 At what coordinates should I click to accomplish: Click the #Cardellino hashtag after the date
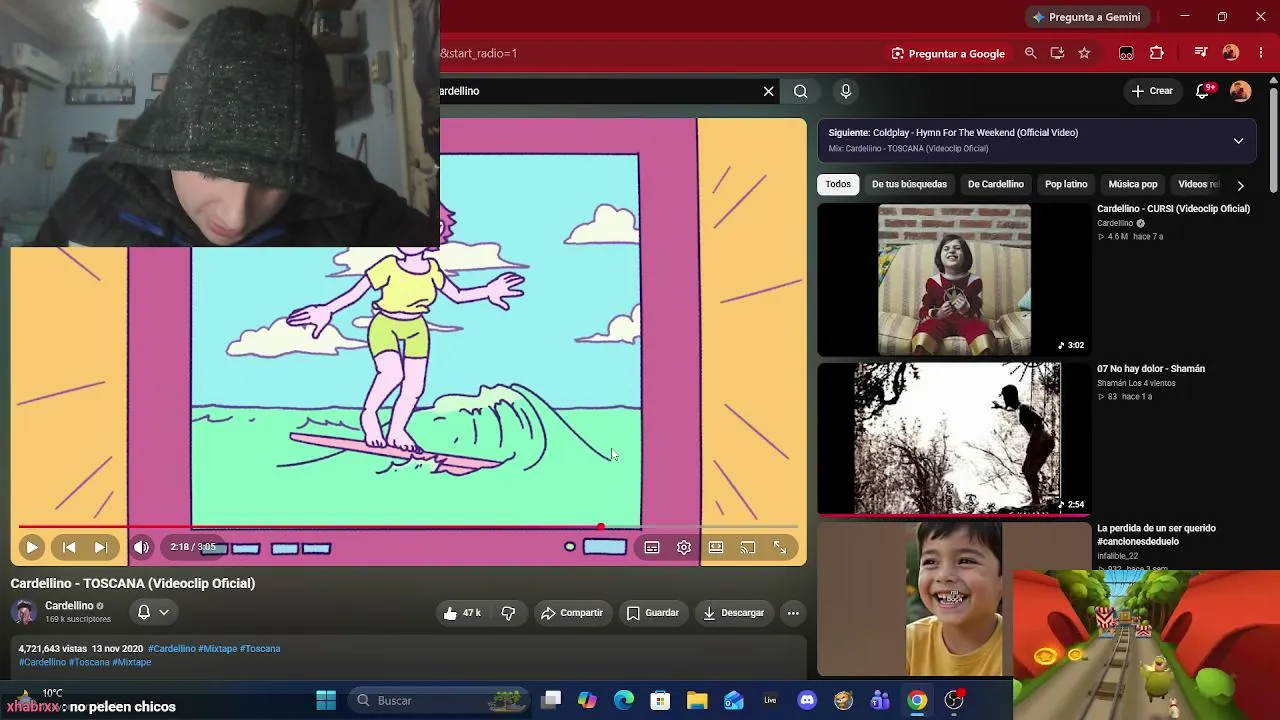click(172, 648)
